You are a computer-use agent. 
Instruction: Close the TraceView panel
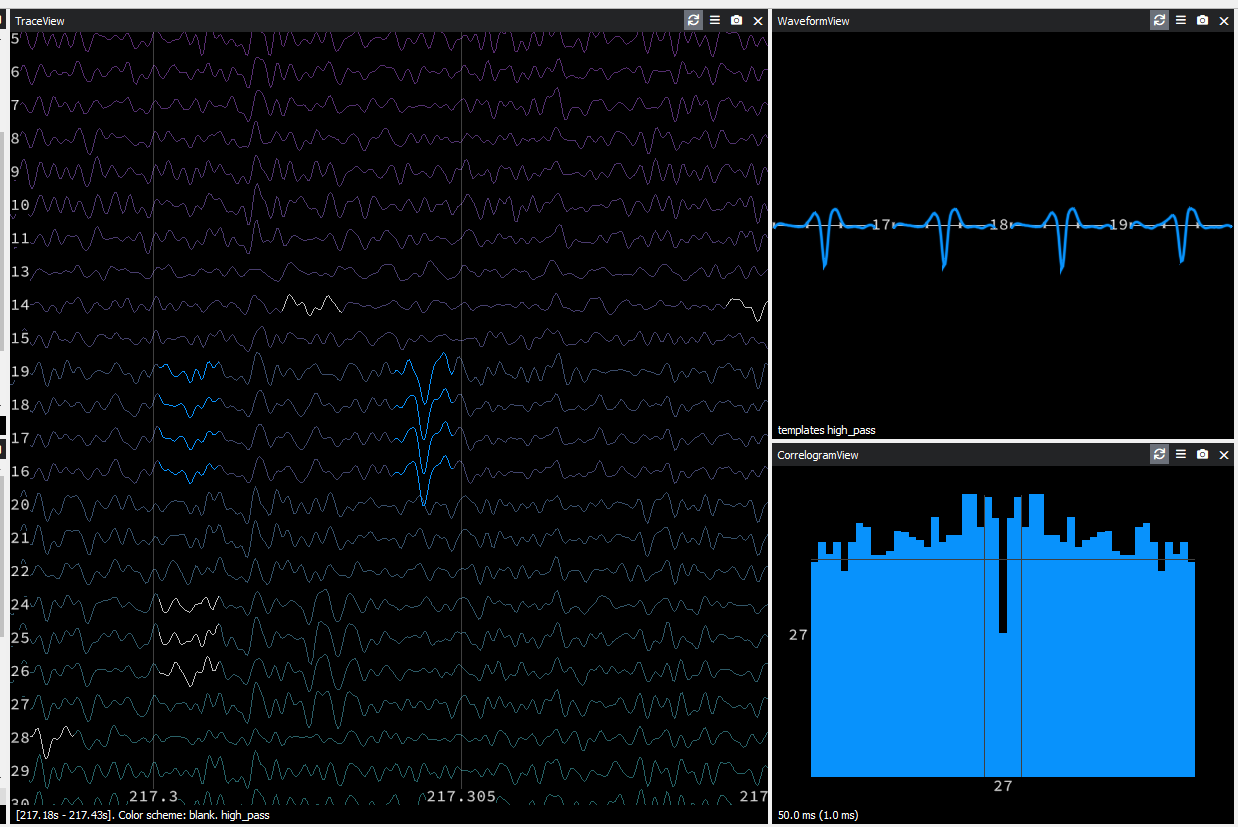(758, 20)
